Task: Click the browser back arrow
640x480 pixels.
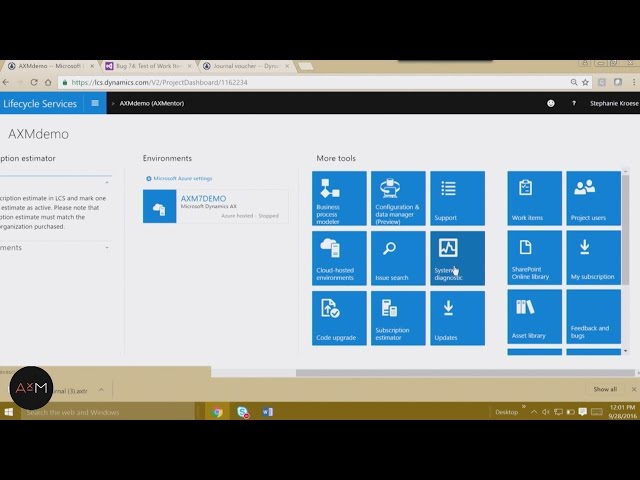Action: [x=6, y=82]
